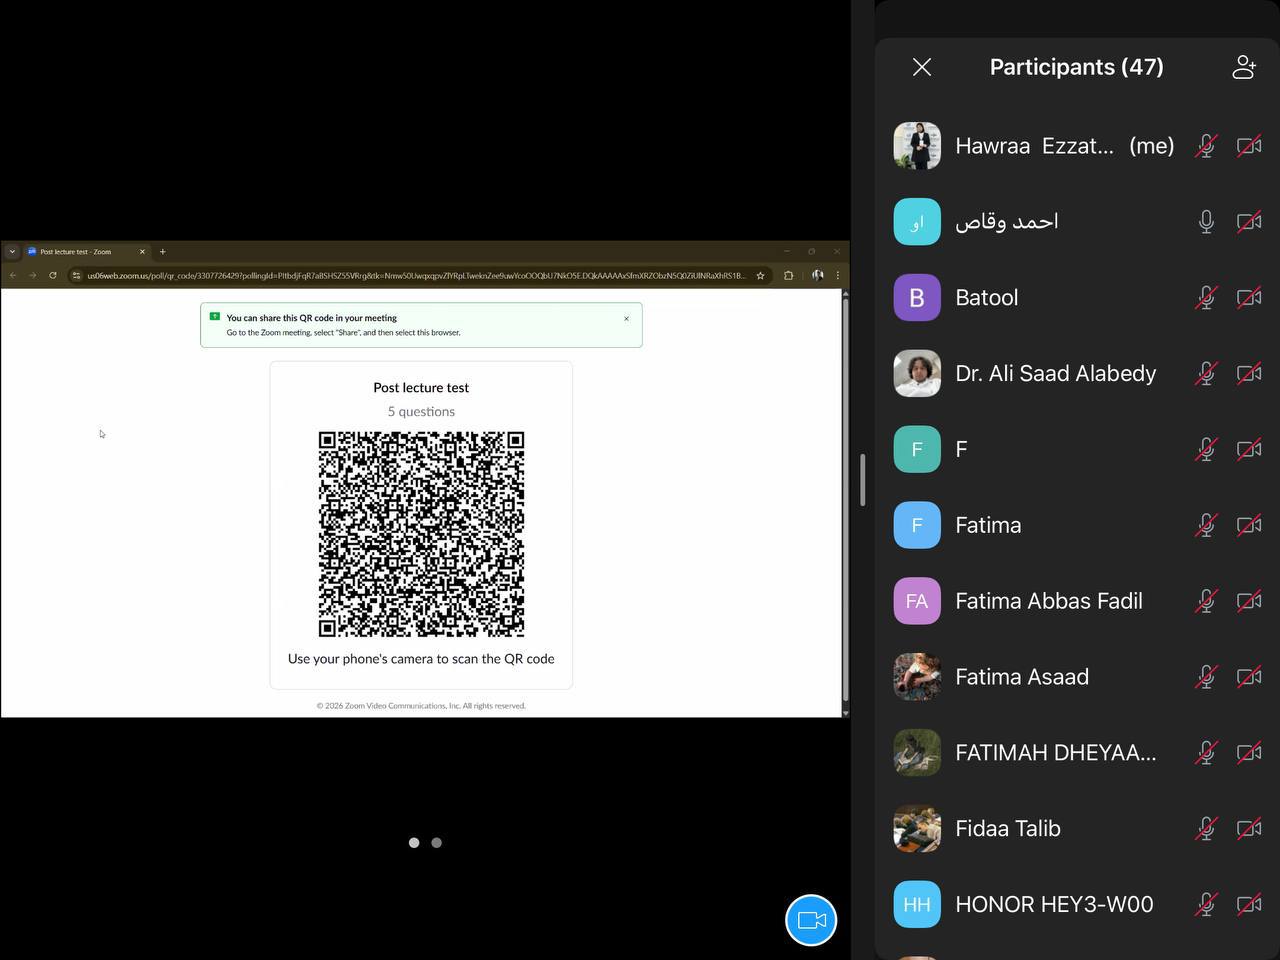
Task: Click the Post lecture test QR code
Action: coord(421,534)
